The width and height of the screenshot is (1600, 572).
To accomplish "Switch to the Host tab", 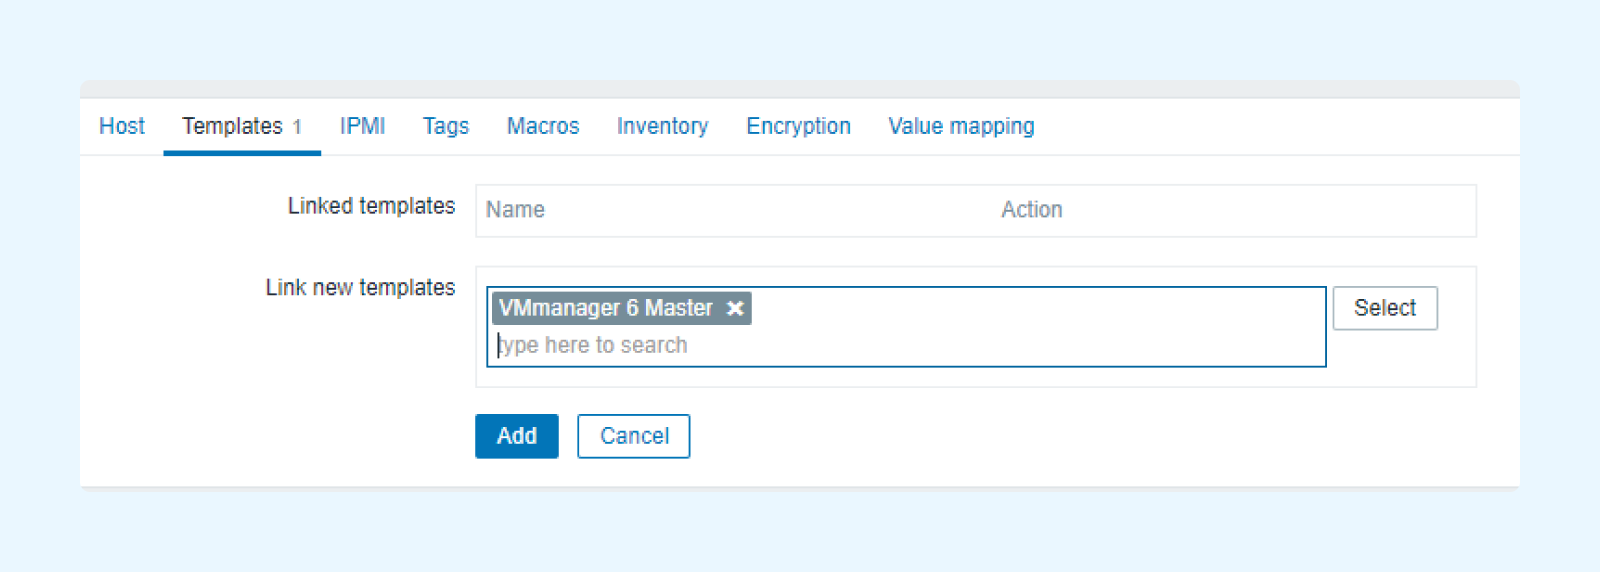I will pos(122,126).
